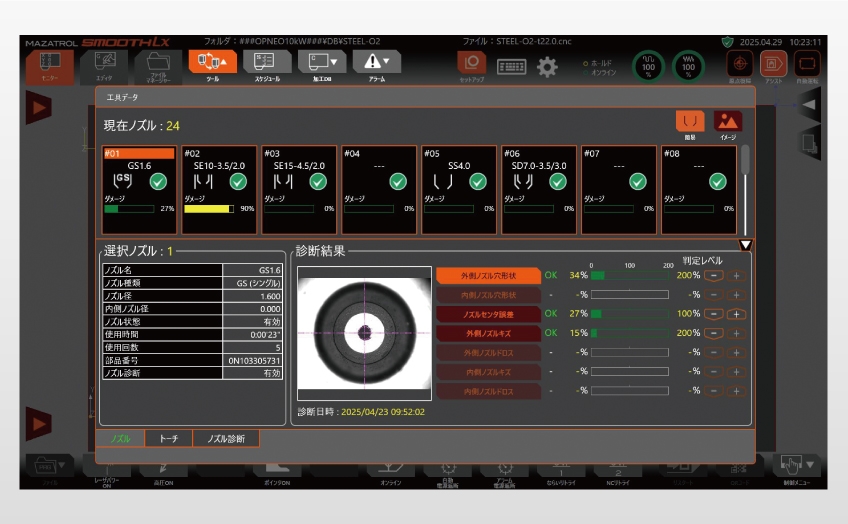Viewport: 848px width, 524px height.
Task: Click the ノズルセンタ誤差 diagnosis button
Action: click(x=487, y=313)
